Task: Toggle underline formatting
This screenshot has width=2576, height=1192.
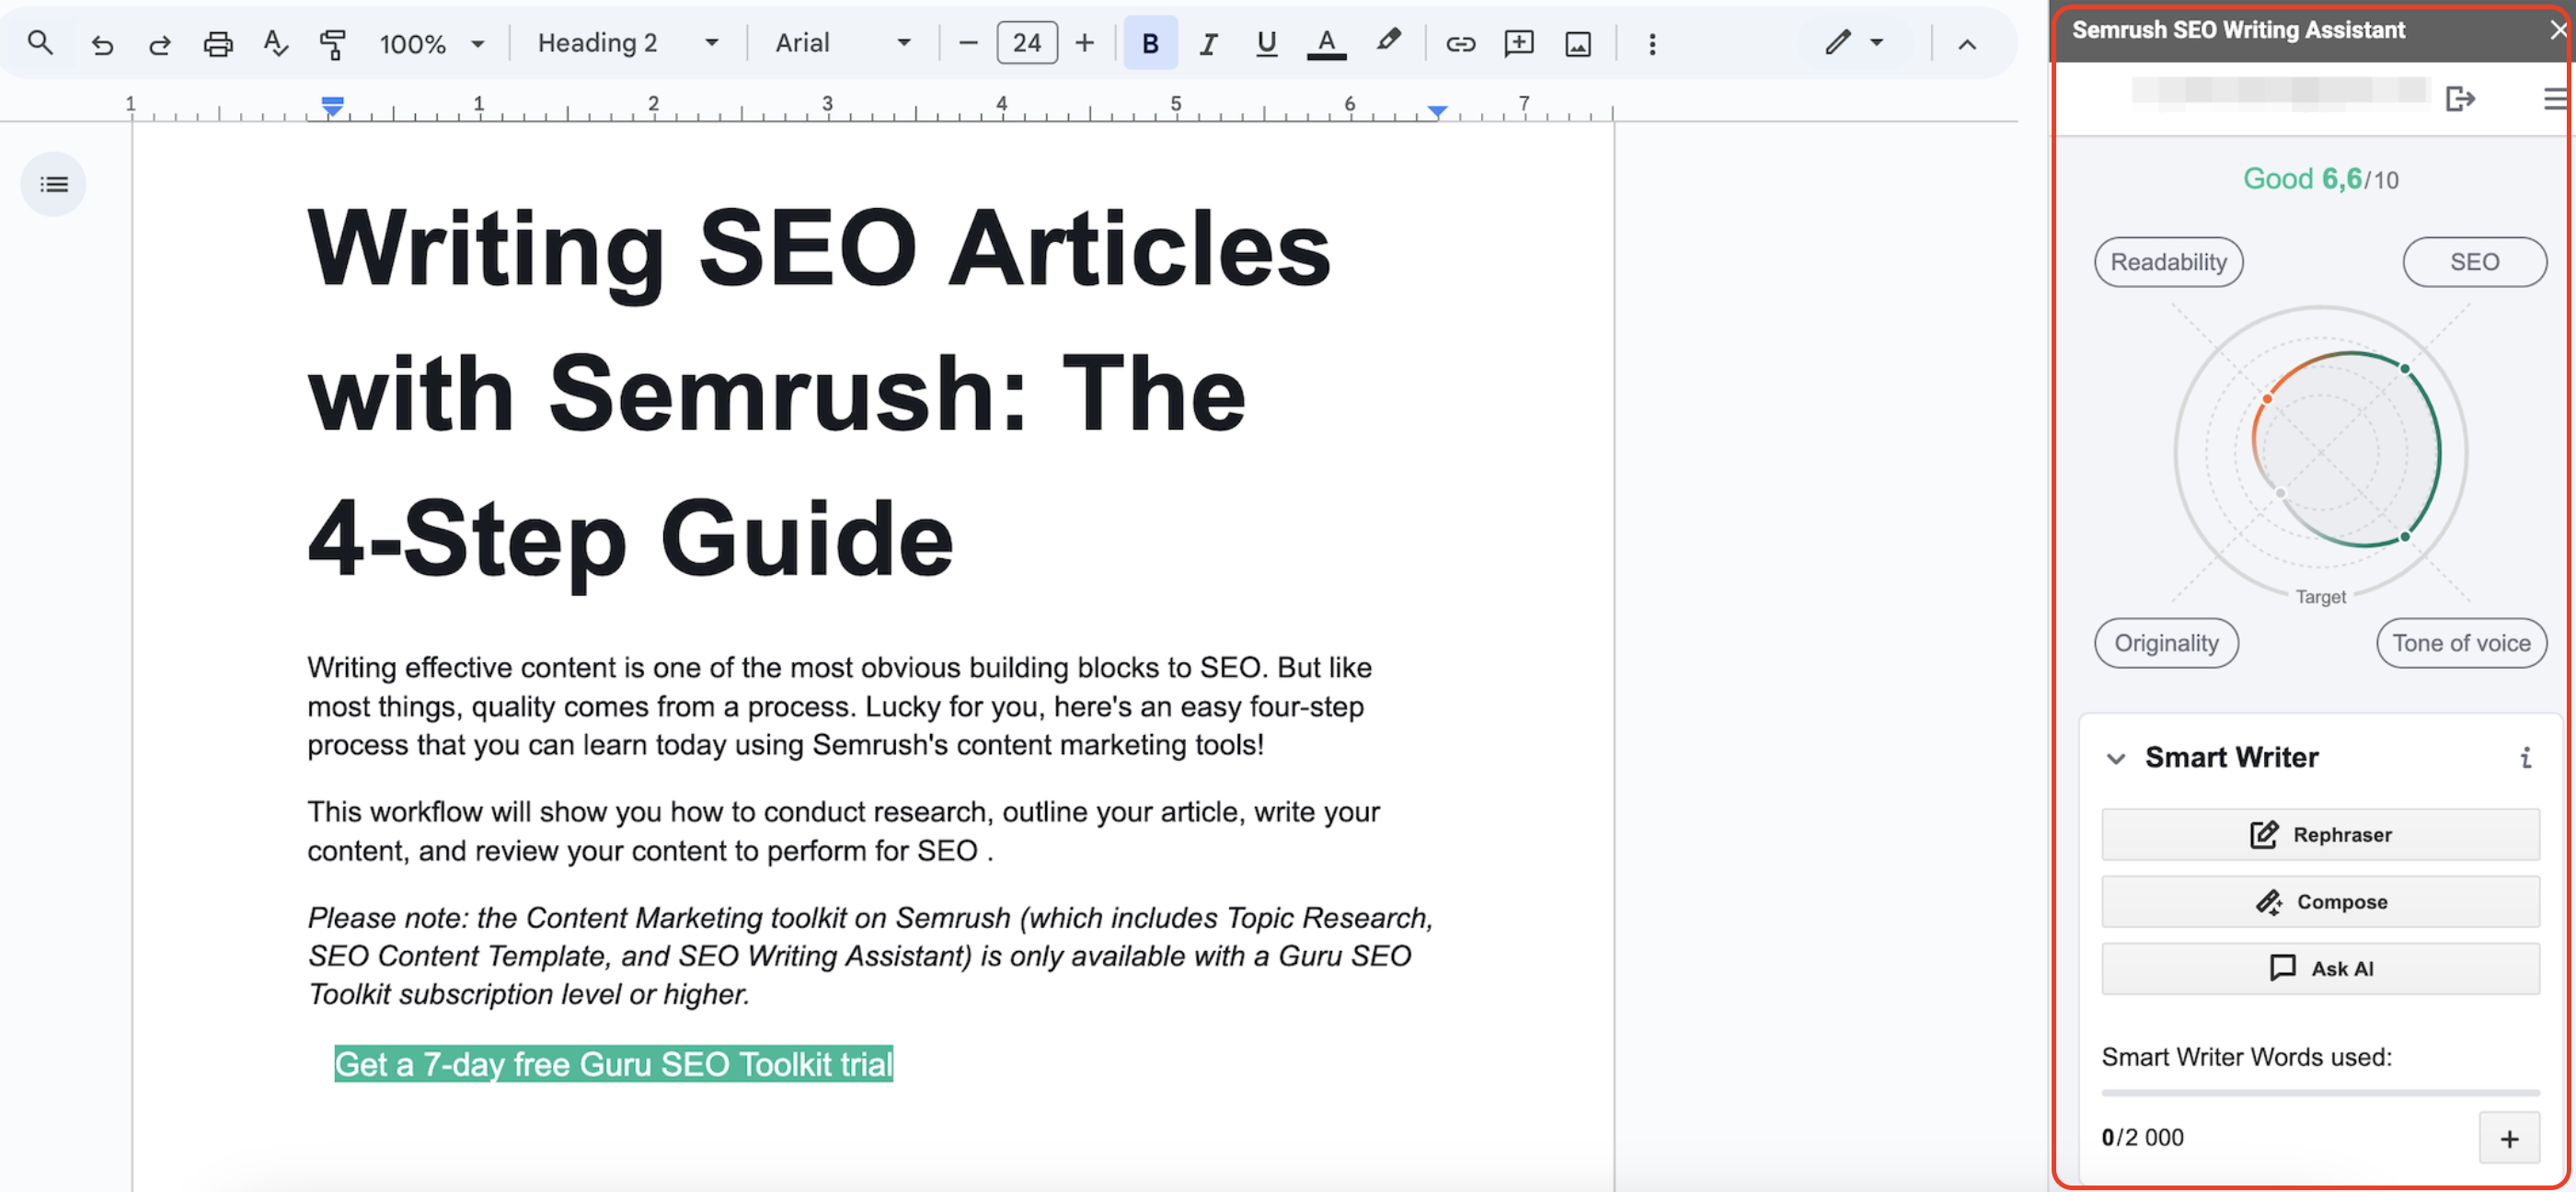Action: 1265,42
